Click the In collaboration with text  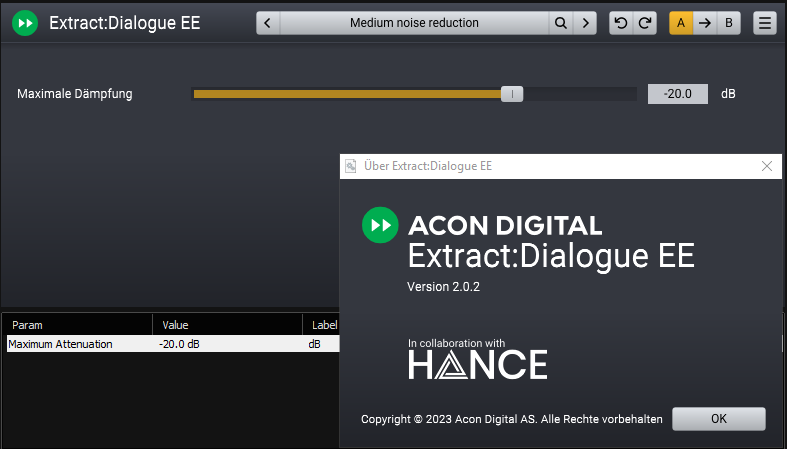pyautogui.click(x=456, y=343)
